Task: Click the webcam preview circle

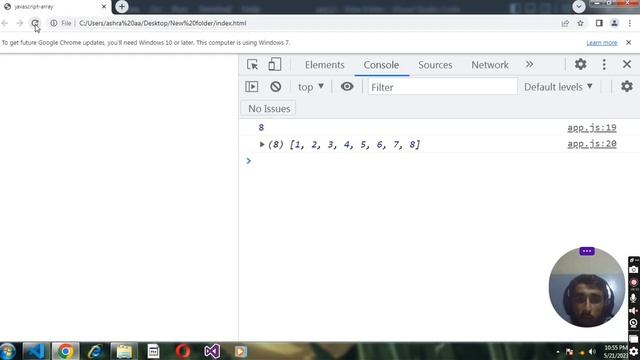Action: pos(587,288)
